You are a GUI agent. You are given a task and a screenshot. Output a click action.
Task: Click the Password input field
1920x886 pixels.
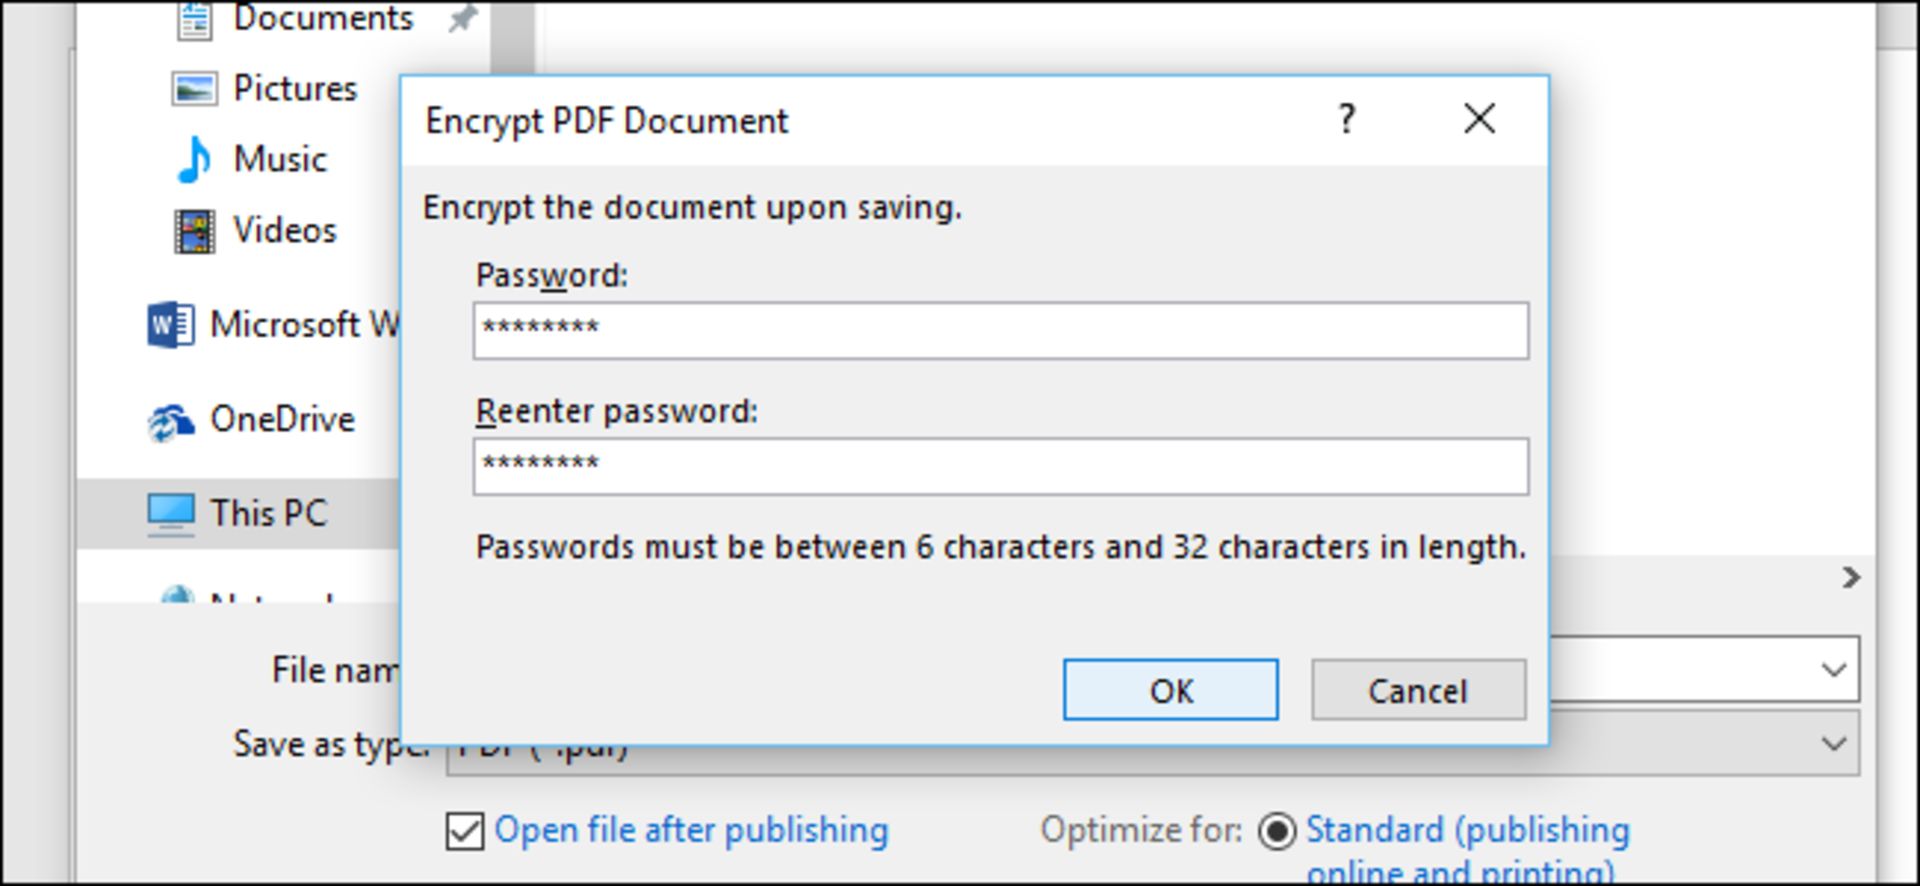pyautogui.click(x=1000, y=331)
